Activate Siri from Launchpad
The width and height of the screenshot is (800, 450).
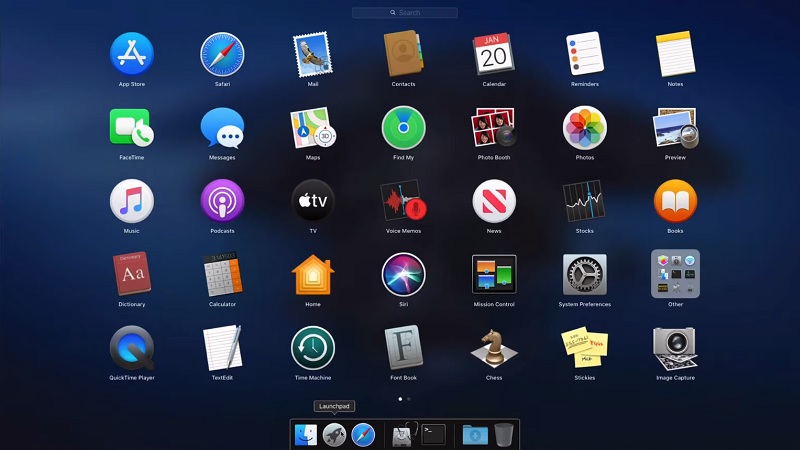[403, 274]
